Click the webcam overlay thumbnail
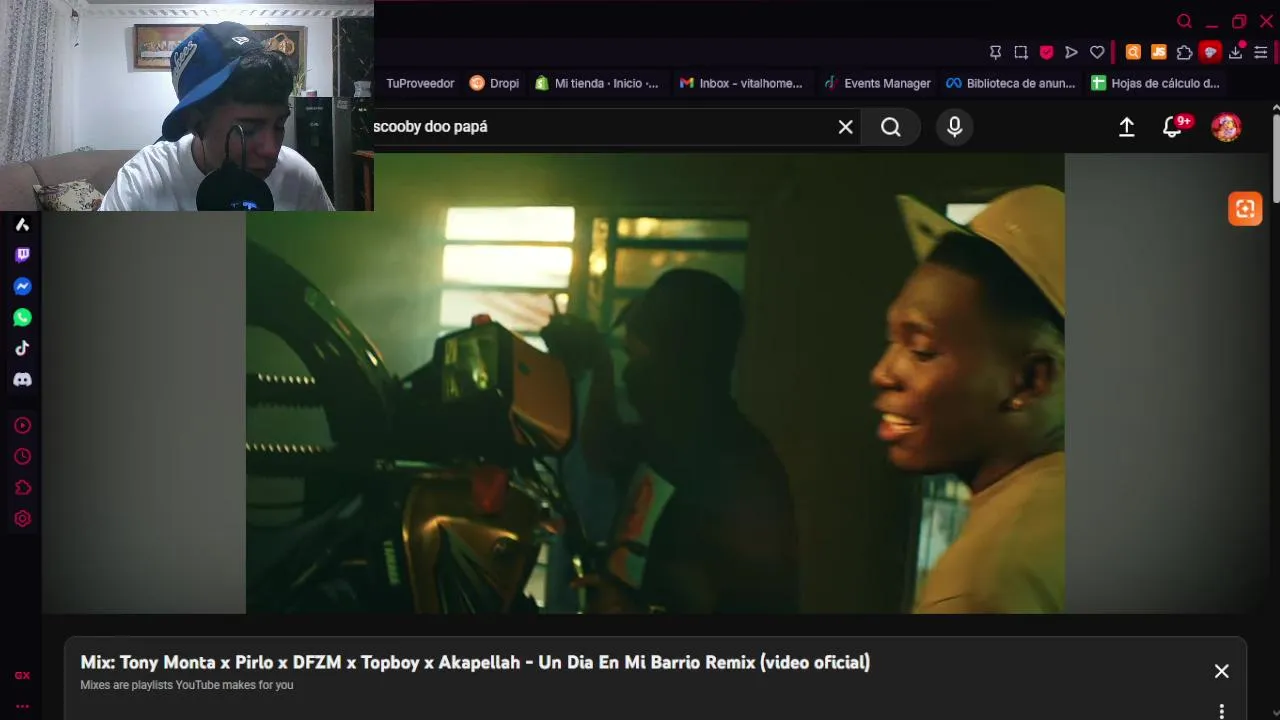 (187, 105)
